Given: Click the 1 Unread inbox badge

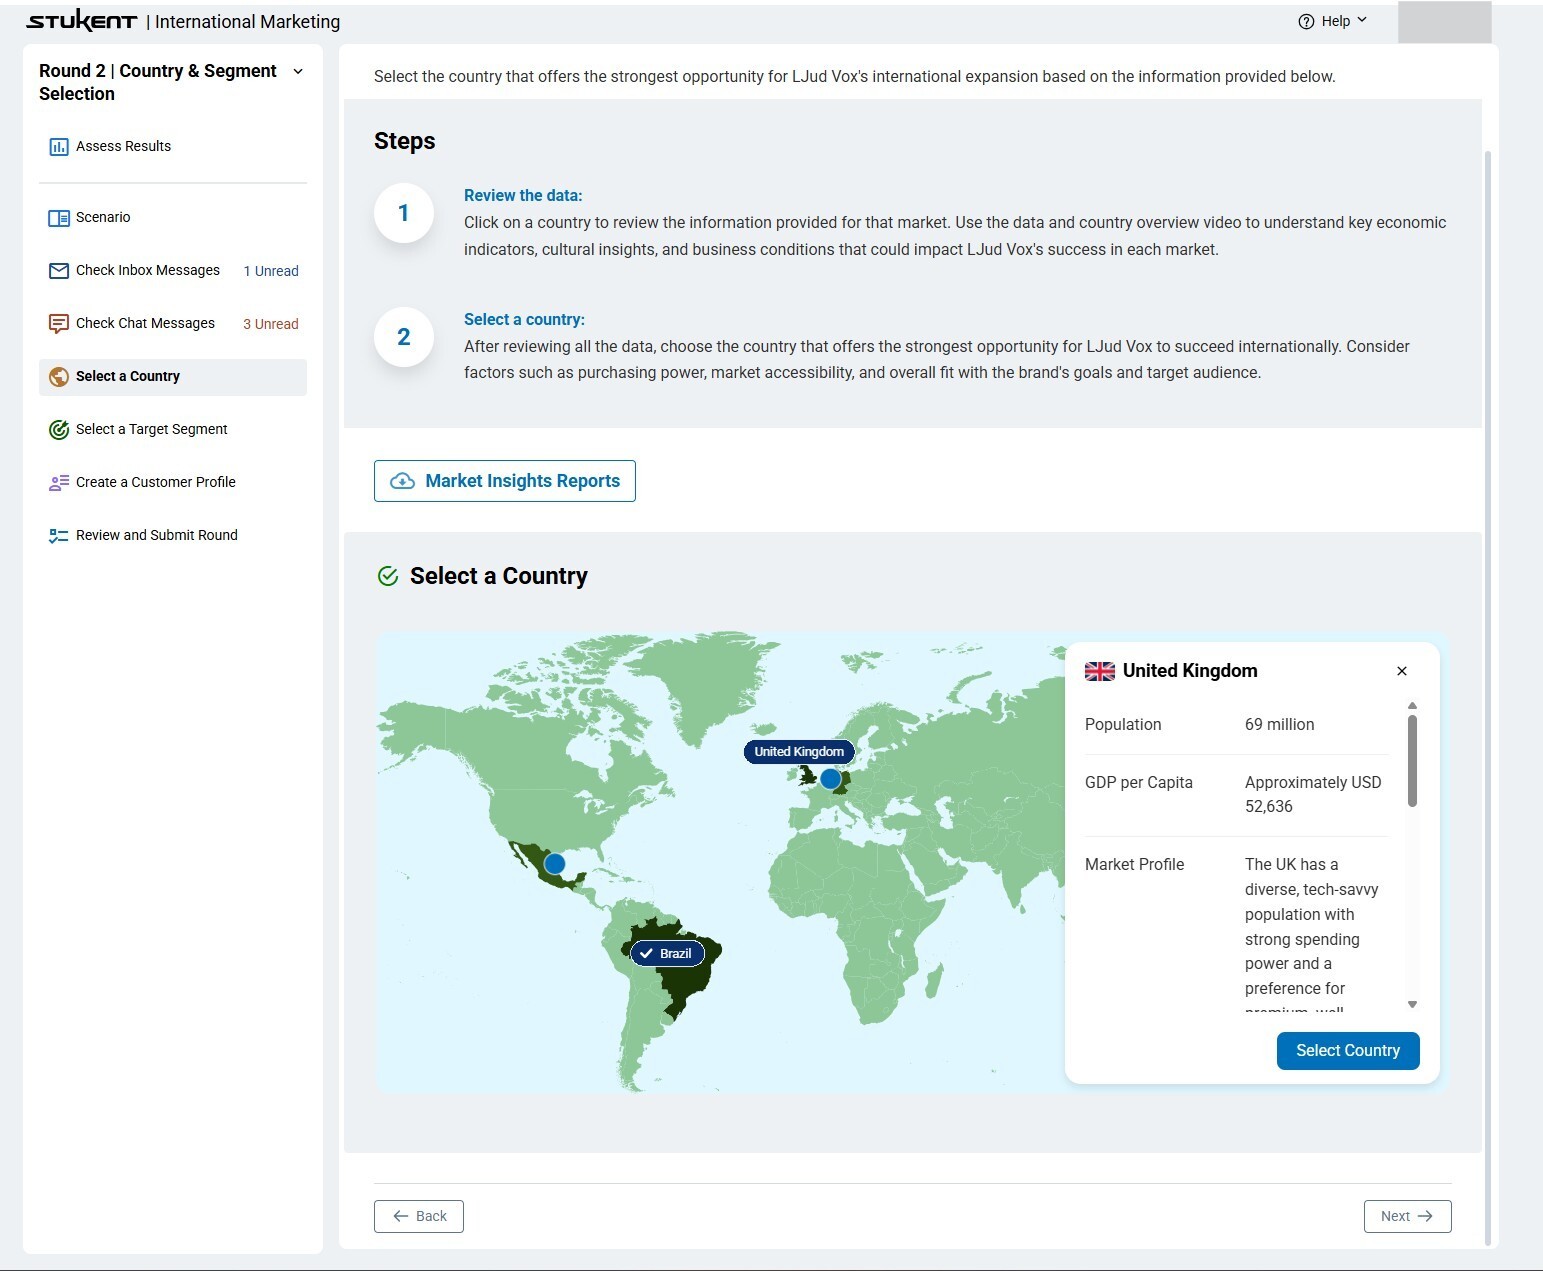Looking at the screenshot, I should [x=271, y=271].
